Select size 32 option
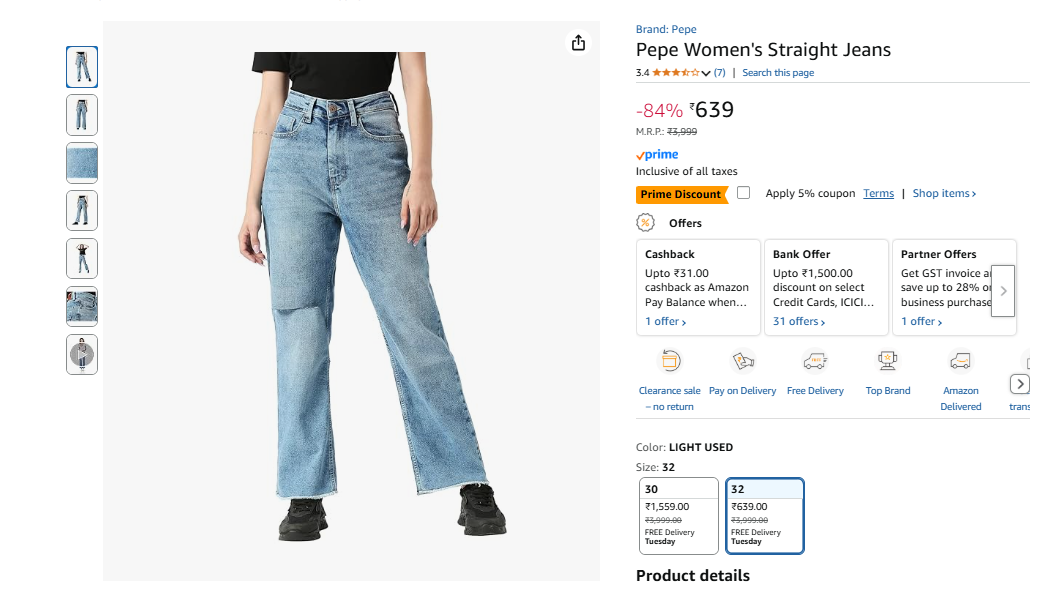This screenshot has width=1048, height=591. pos(765,515)
